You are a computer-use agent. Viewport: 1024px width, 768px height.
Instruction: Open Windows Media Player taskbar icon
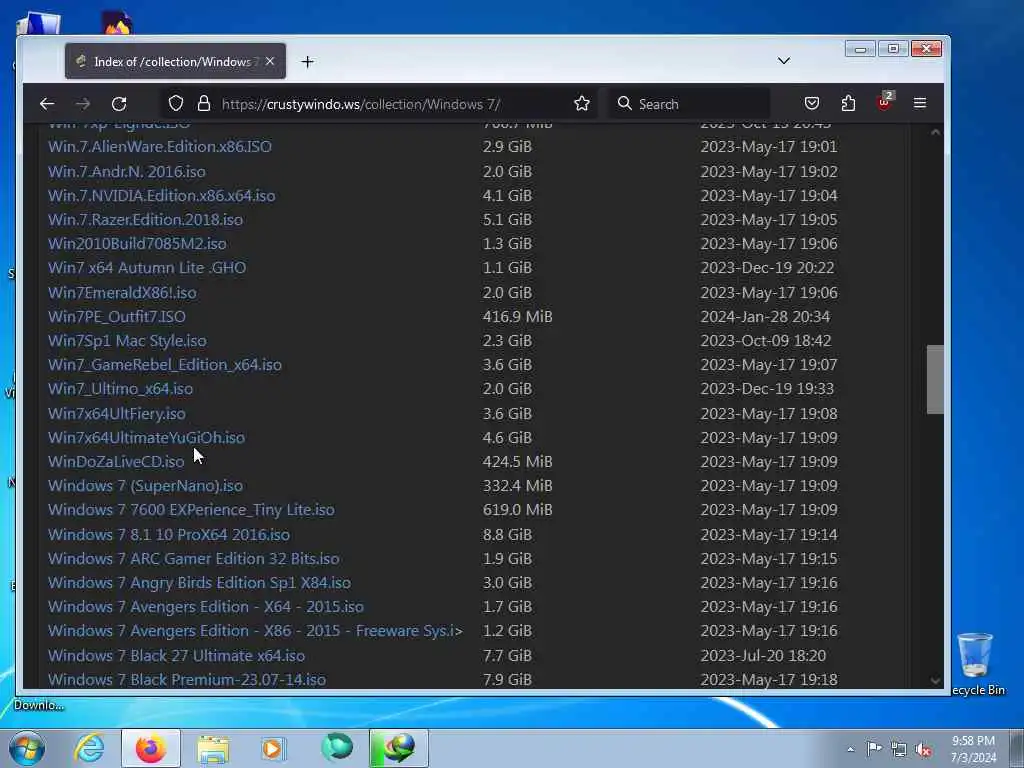coord(273,748)
